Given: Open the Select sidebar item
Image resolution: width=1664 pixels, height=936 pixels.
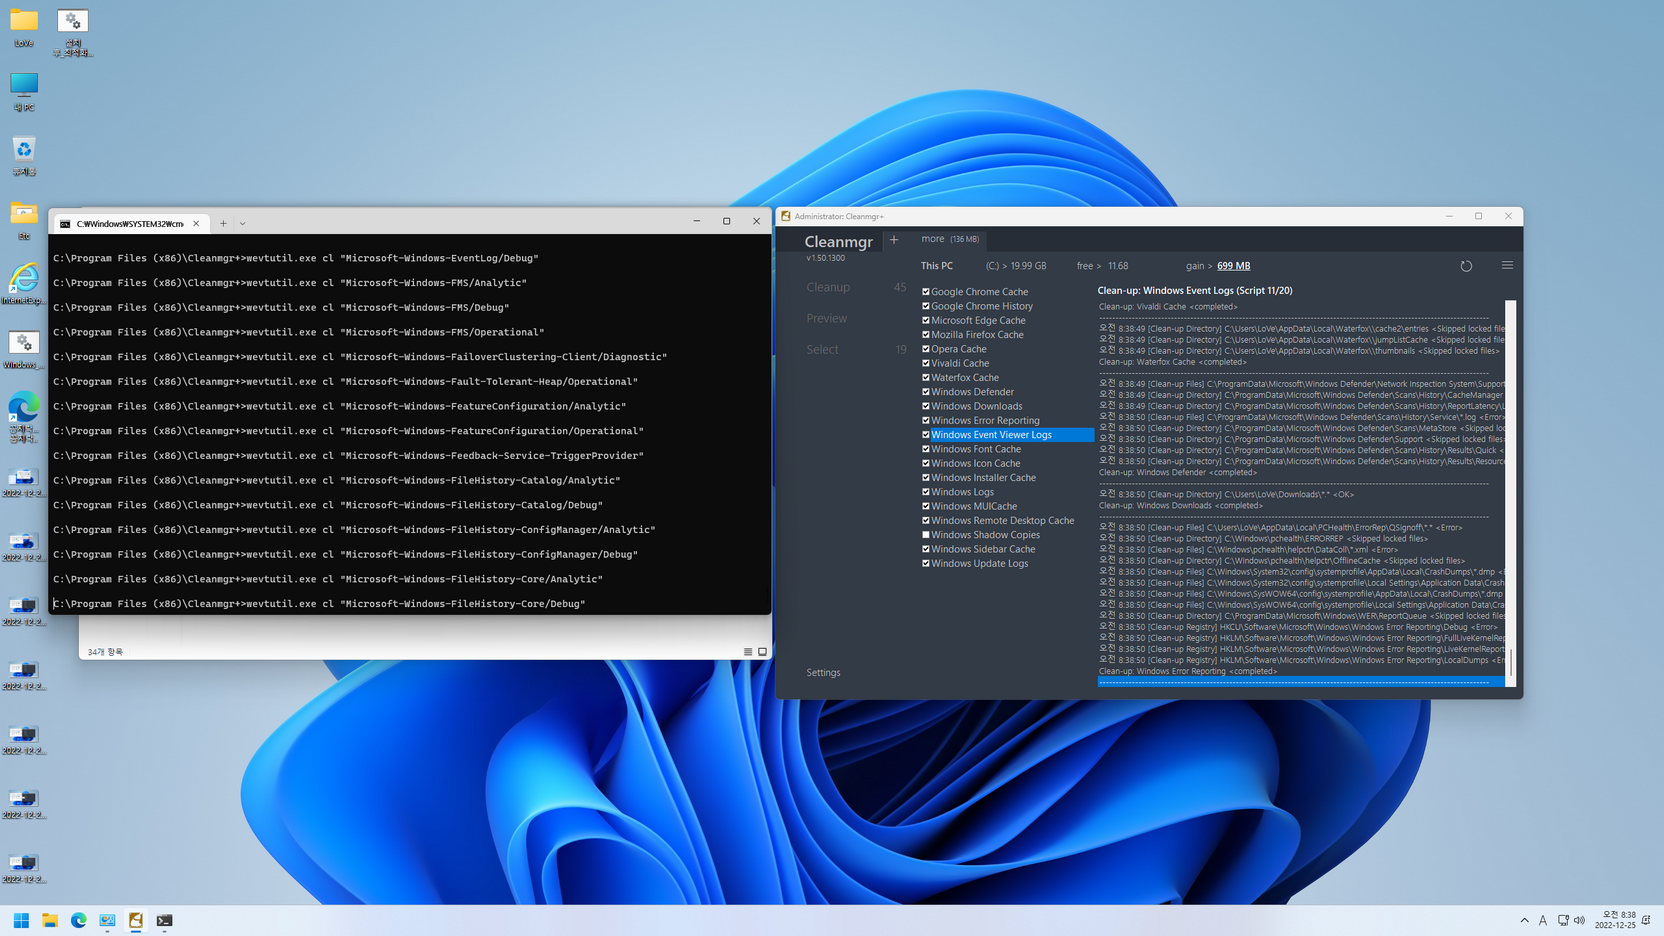Looking at the screenshot, I should coord(822,349).
